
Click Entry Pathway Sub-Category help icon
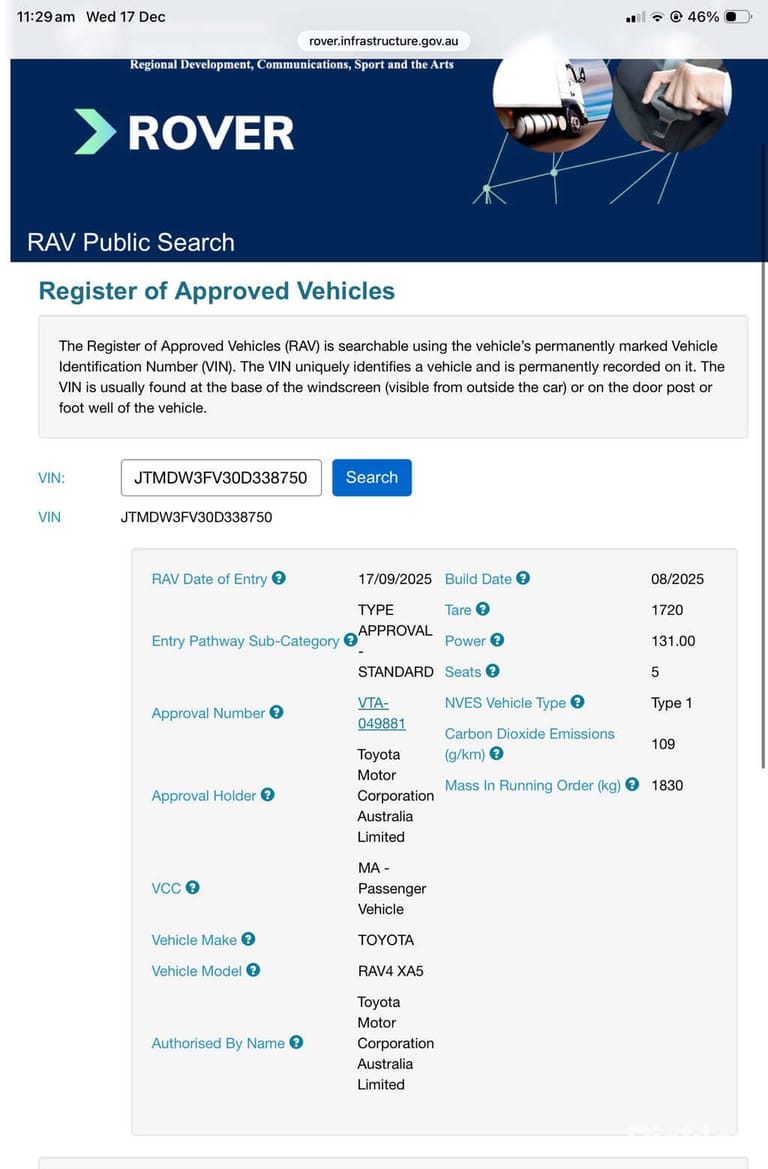click(x=350, y=640)
